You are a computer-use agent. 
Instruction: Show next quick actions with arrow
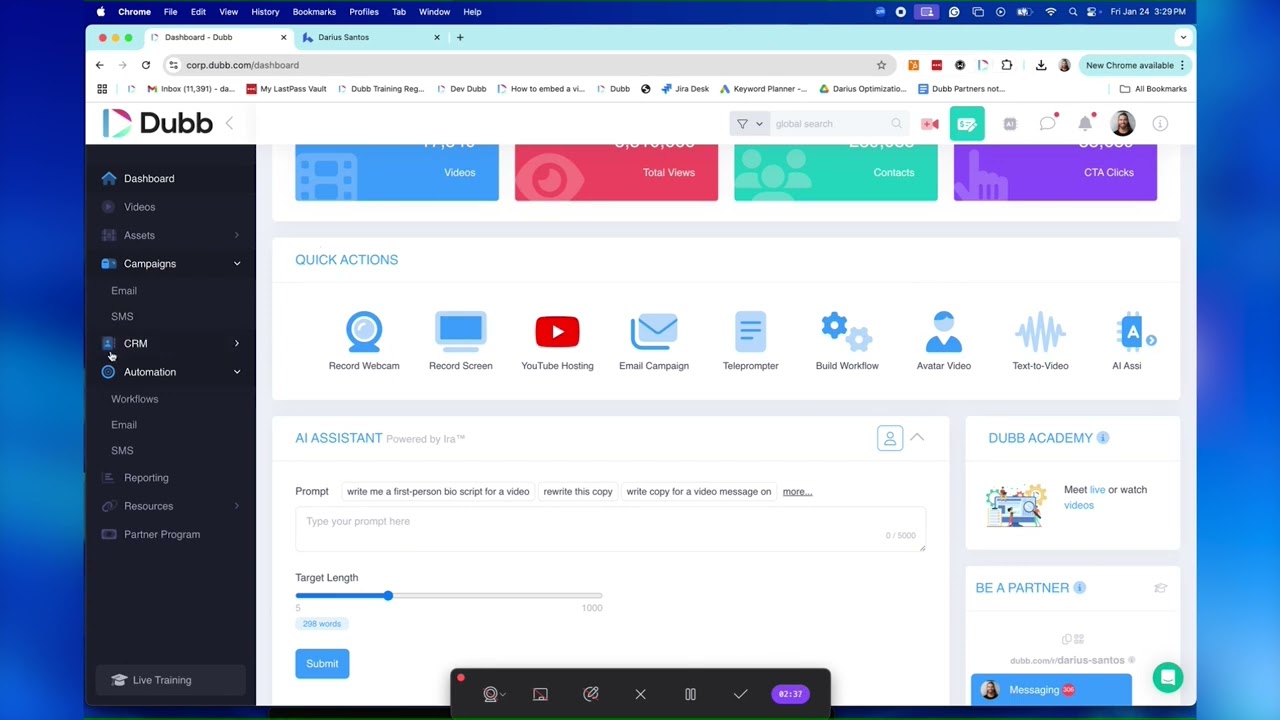coord(1151,341)
